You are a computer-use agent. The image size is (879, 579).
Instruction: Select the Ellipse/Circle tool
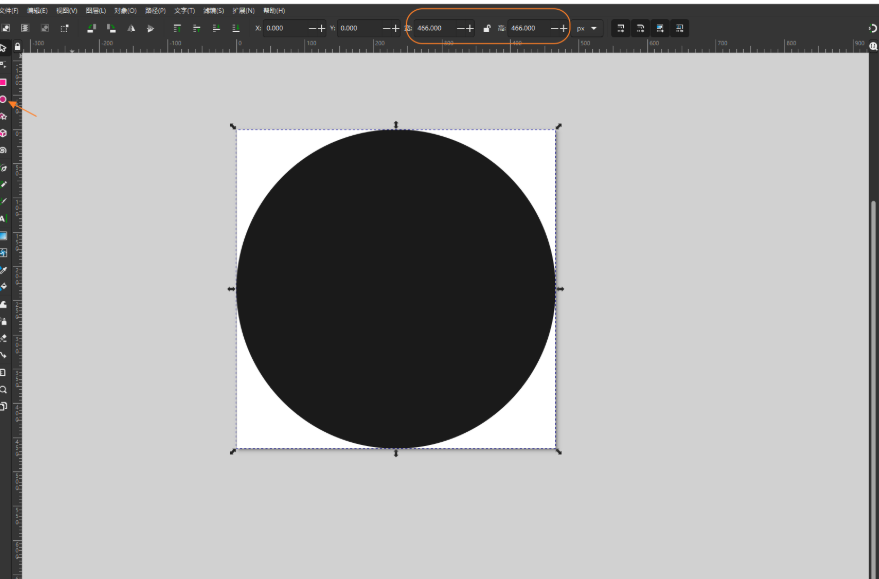tap(3, 99)
